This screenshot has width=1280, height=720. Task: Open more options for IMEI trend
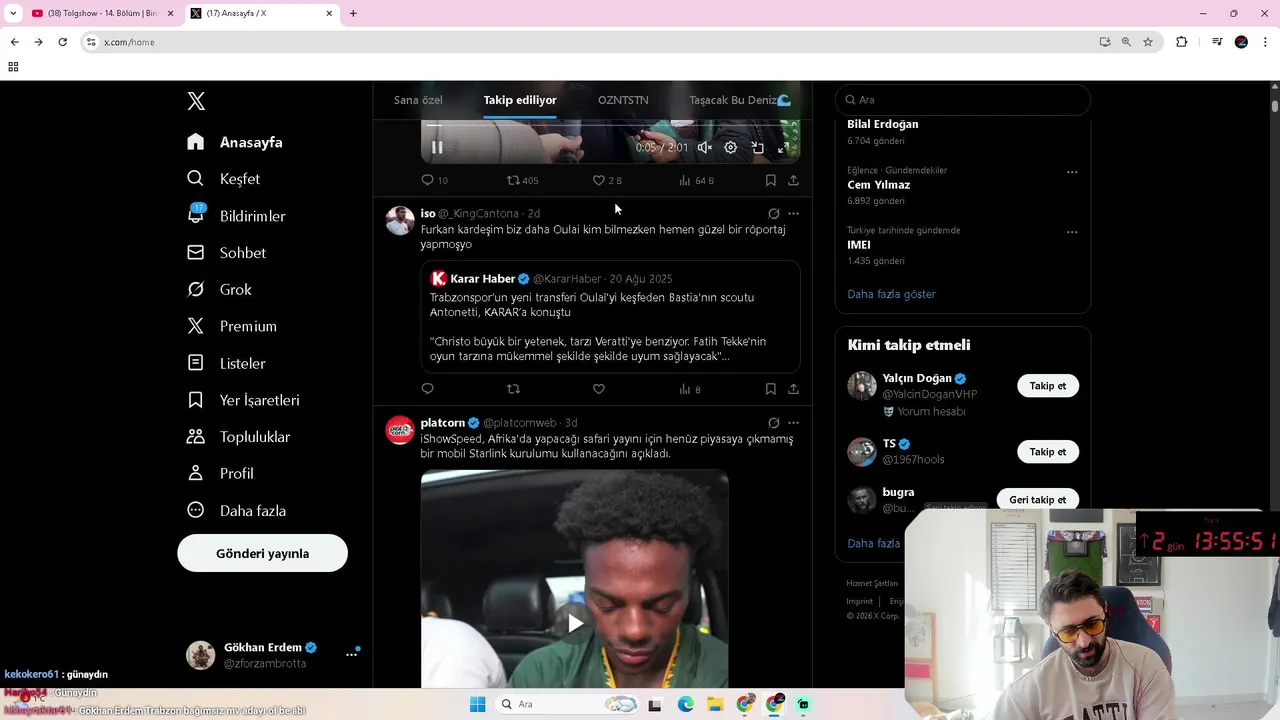tap(1072, 232)
